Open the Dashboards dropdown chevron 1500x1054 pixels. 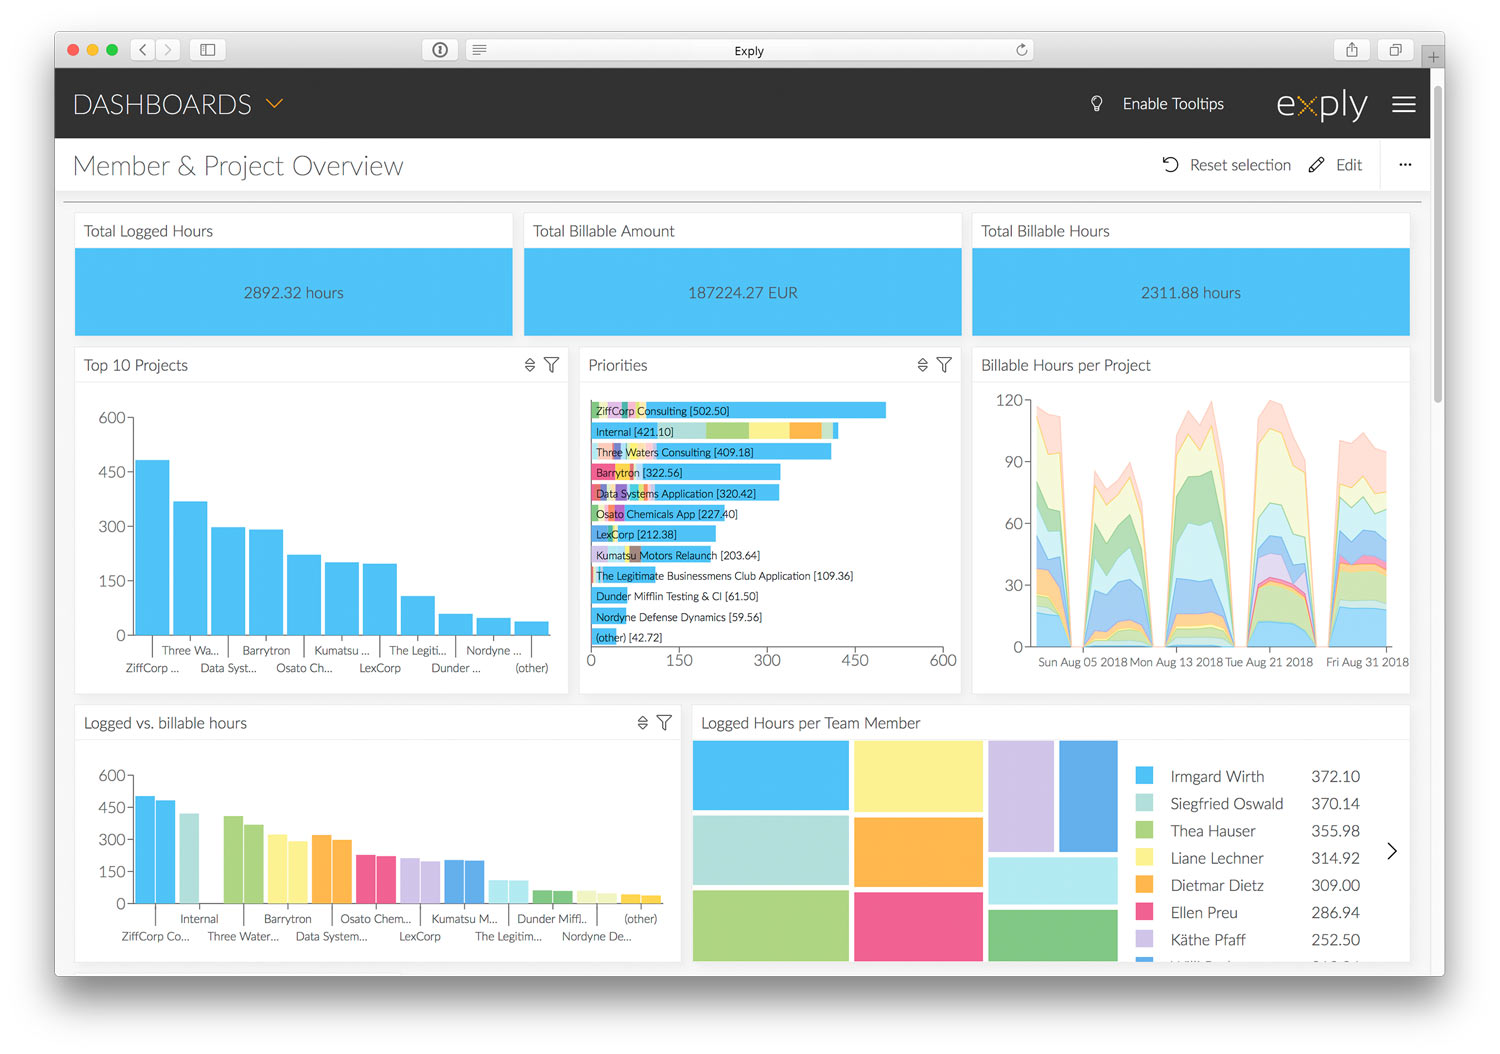click(274, 103)
